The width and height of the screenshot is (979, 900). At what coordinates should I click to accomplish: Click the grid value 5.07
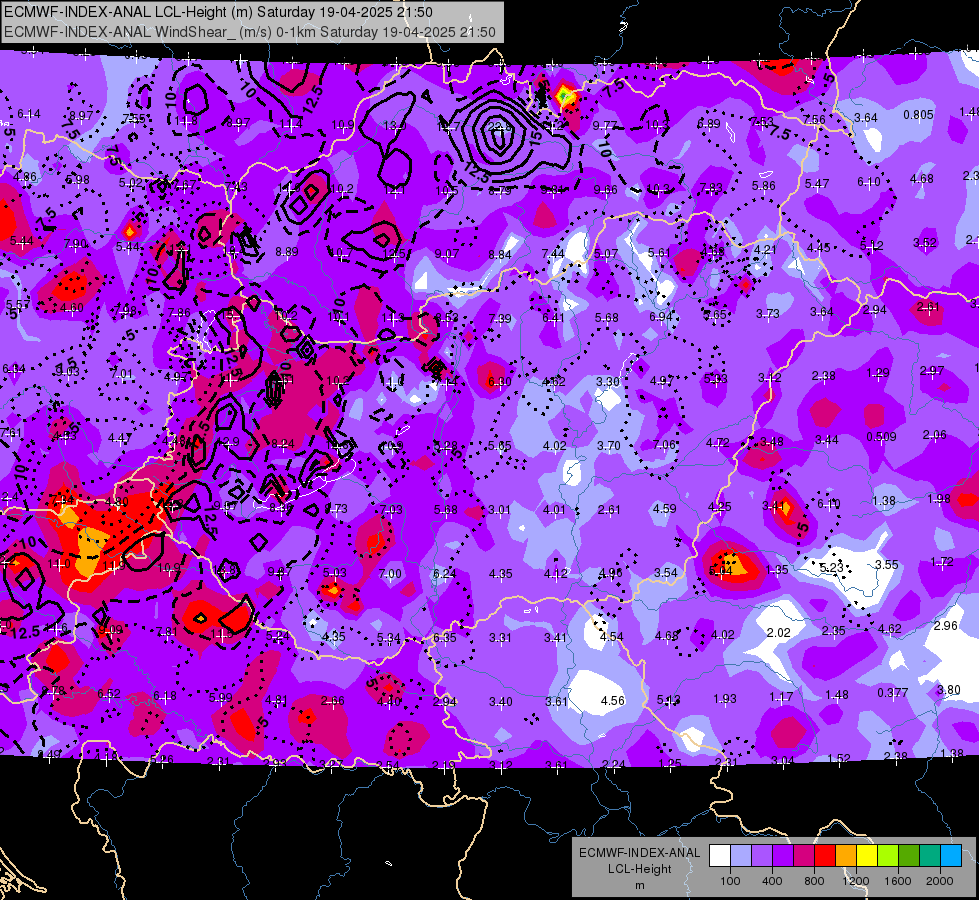(x=606, y=254)
